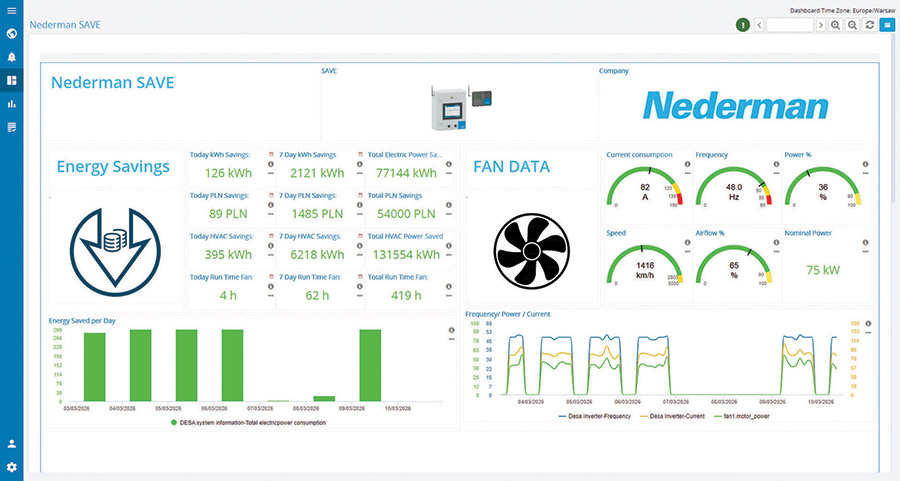900x481 pixels.
Task: Click the 75 kW Nominal Power value
Action: tap(823, 270)
